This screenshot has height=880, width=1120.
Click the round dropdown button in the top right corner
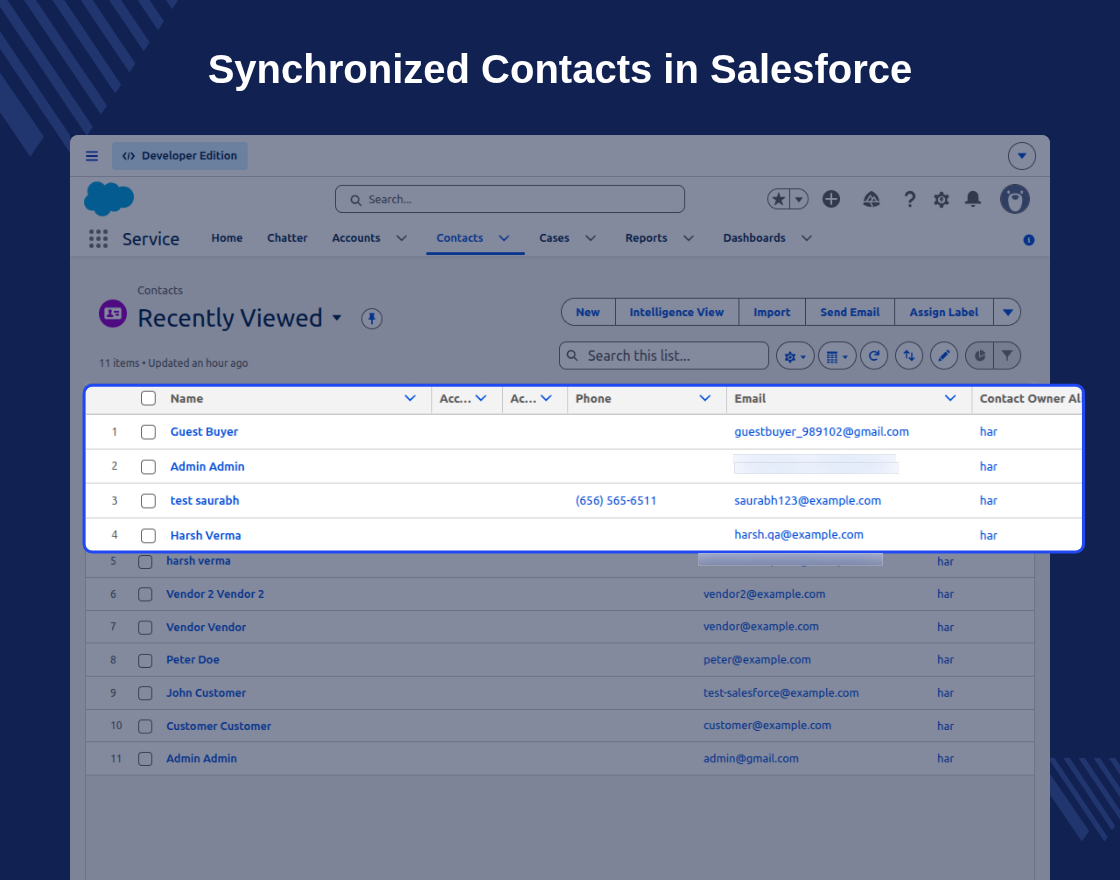[x=1021, y=156]
